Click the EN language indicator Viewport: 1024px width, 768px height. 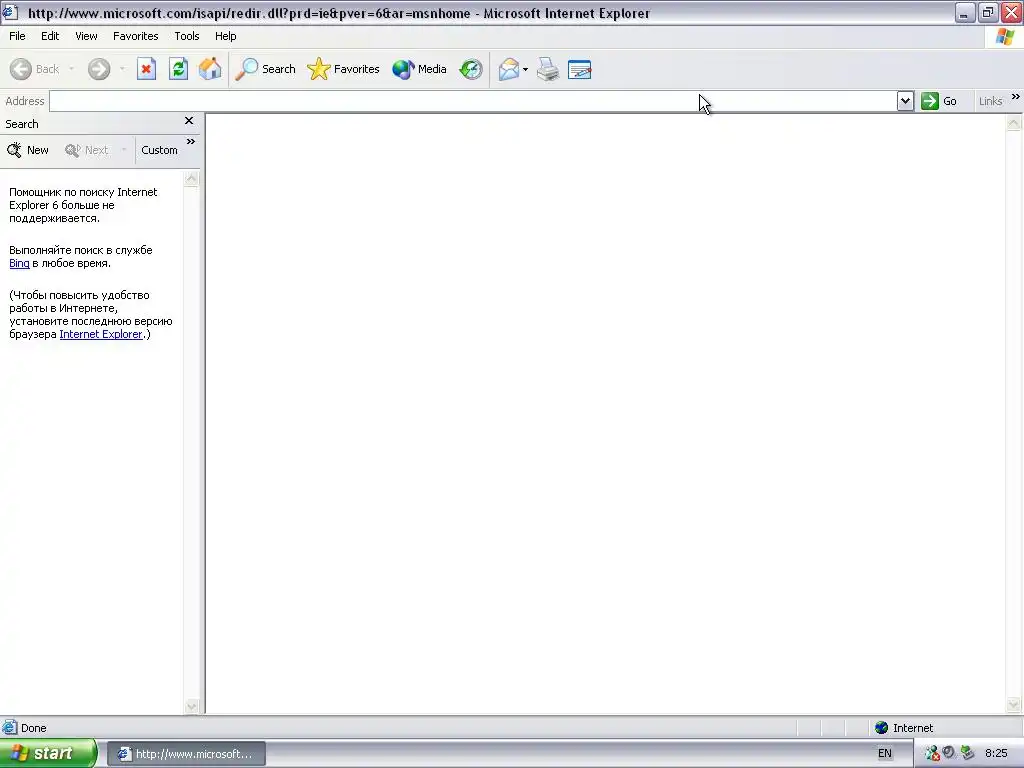(x=885, y=754)
